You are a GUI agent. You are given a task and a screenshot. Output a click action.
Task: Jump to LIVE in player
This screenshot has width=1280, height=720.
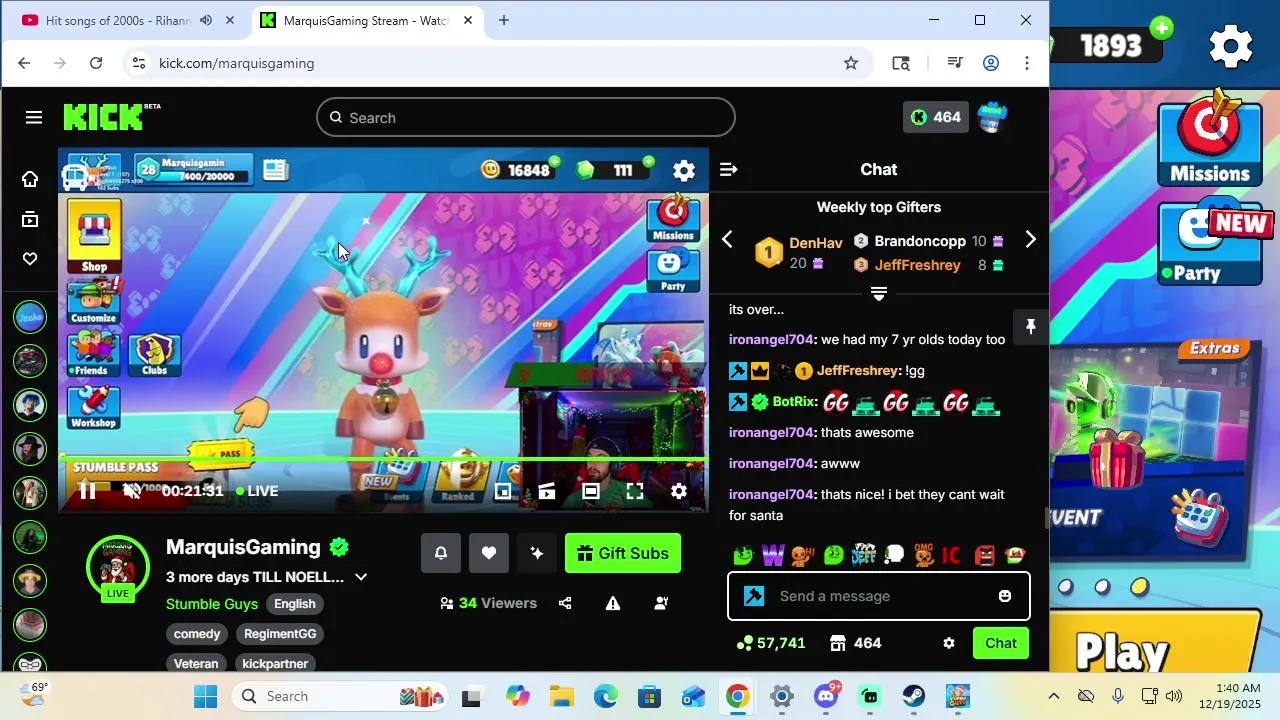point(257,491)
